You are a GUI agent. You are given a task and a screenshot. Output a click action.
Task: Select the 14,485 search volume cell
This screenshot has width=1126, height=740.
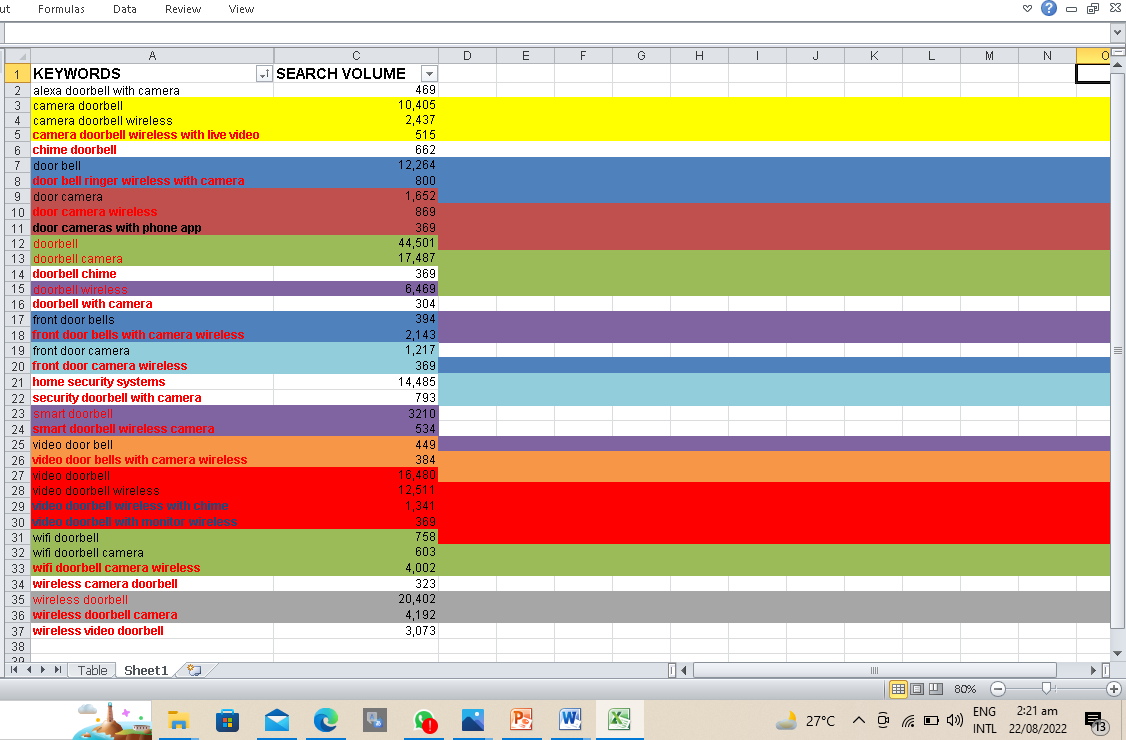[356, 382]
